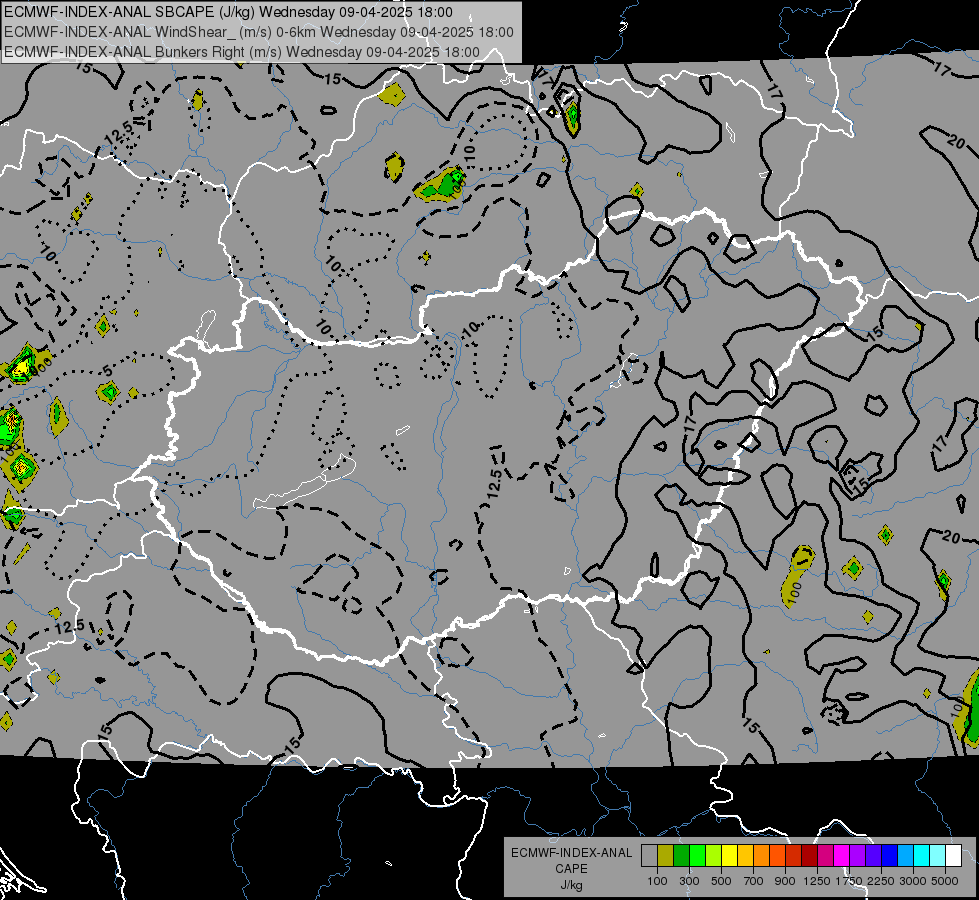Click the J/kg unit label in legend
Image resolution: width=979 pixels, height=900 pixels.
coord(571,885)
